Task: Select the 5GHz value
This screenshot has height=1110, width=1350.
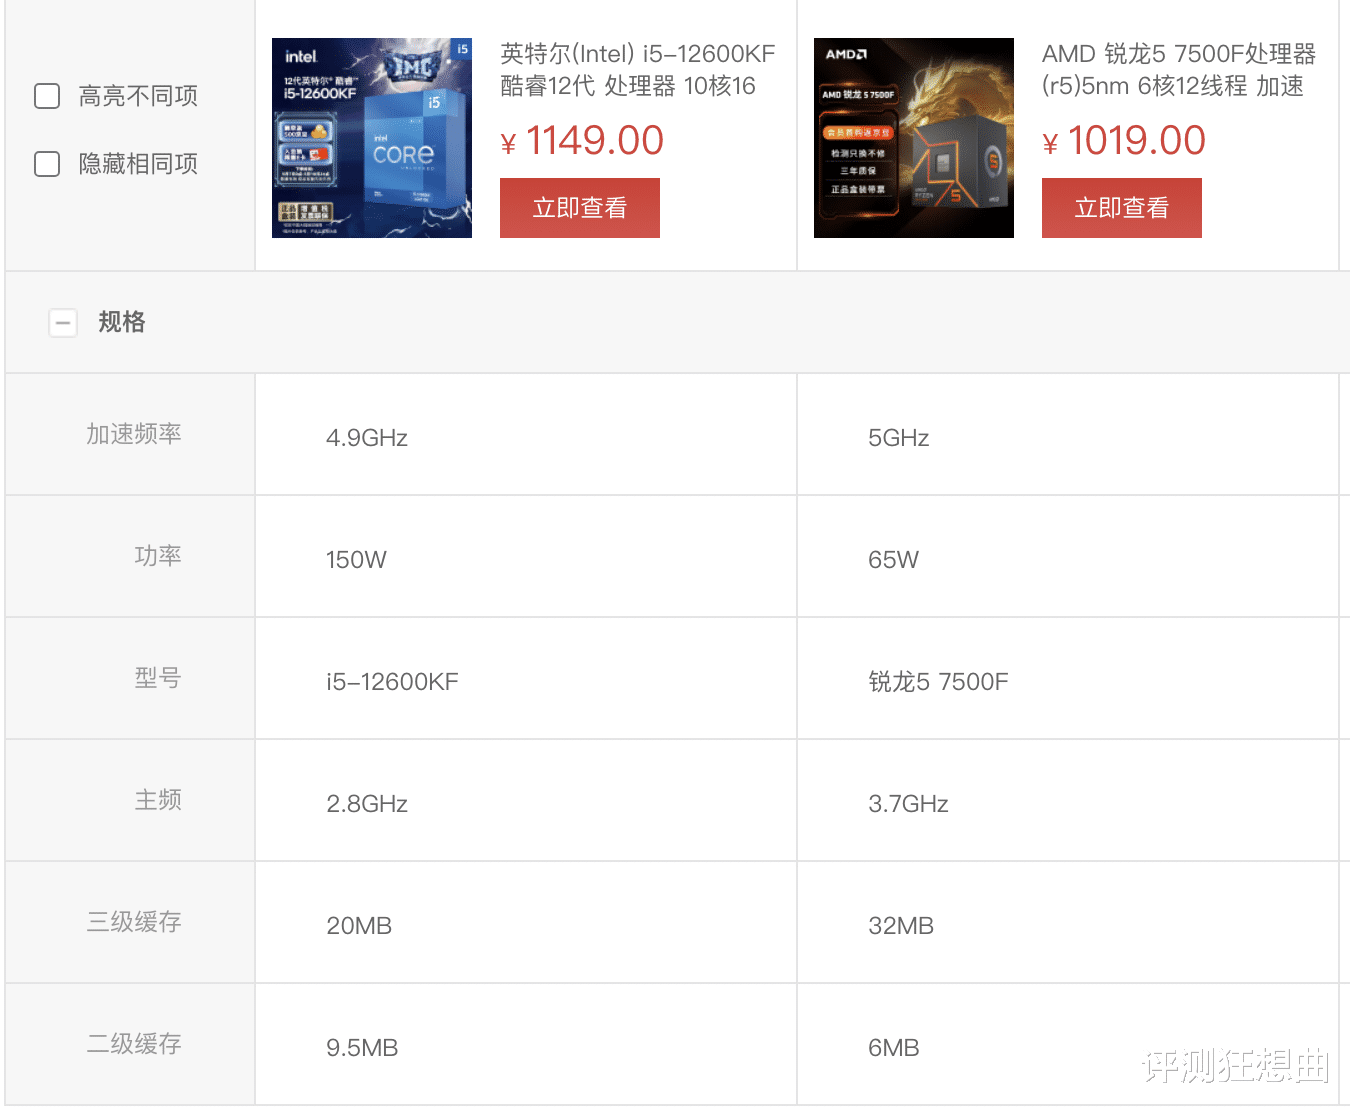Action: (899, 438)
